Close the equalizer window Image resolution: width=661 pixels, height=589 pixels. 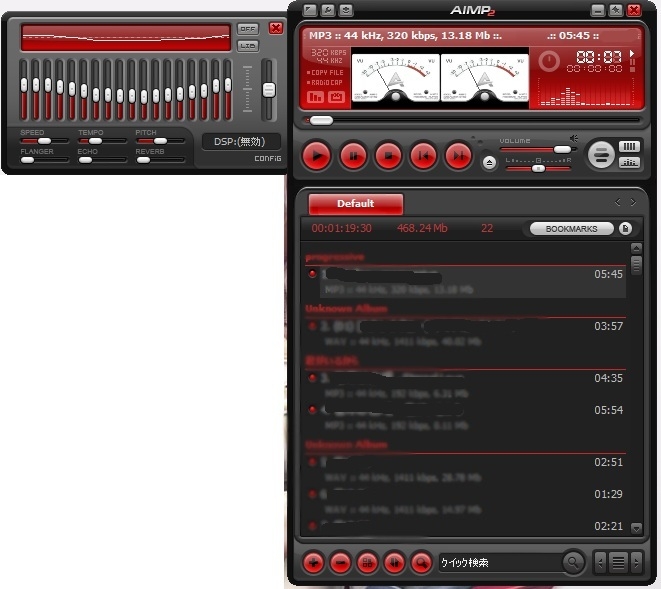point(276,28)
